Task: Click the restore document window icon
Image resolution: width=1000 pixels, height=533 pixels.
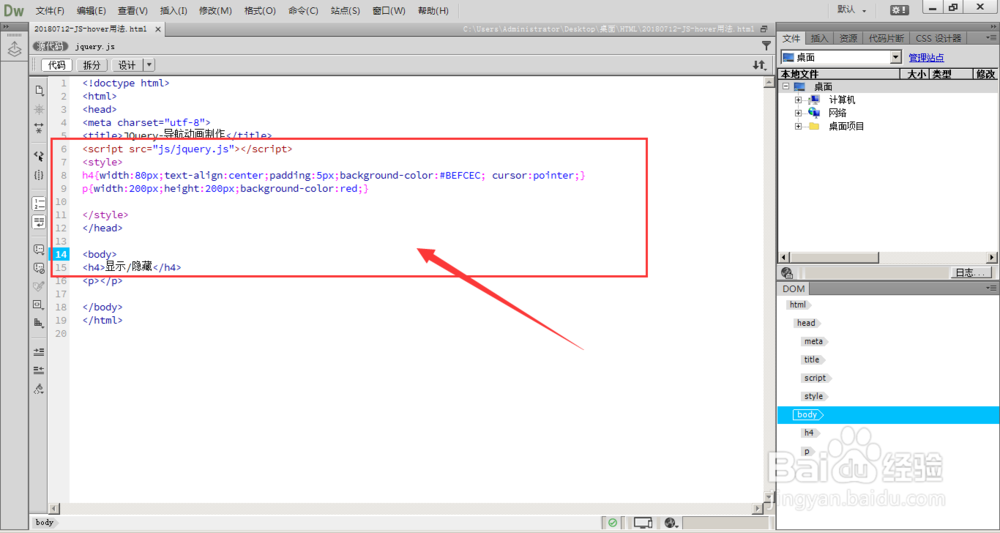Action: tap(765, 29)
